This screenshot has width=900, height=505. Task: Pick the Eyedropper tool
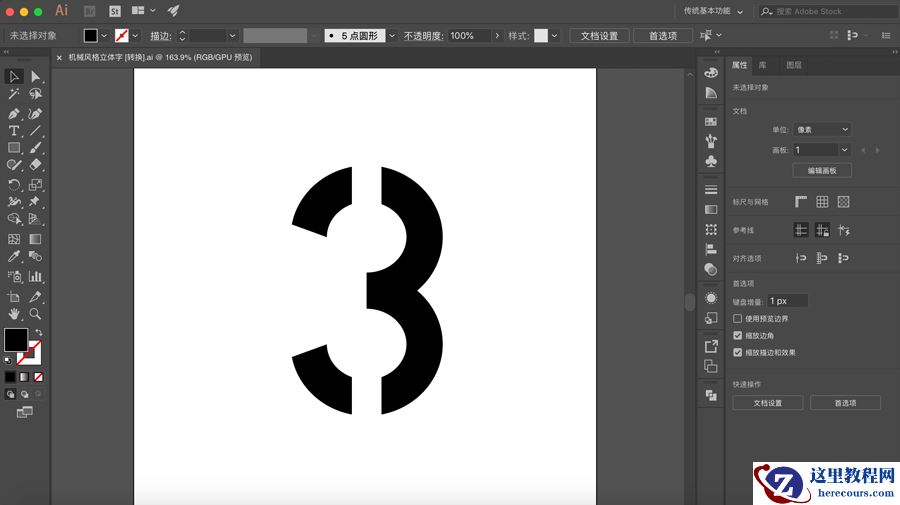point(14,257)
